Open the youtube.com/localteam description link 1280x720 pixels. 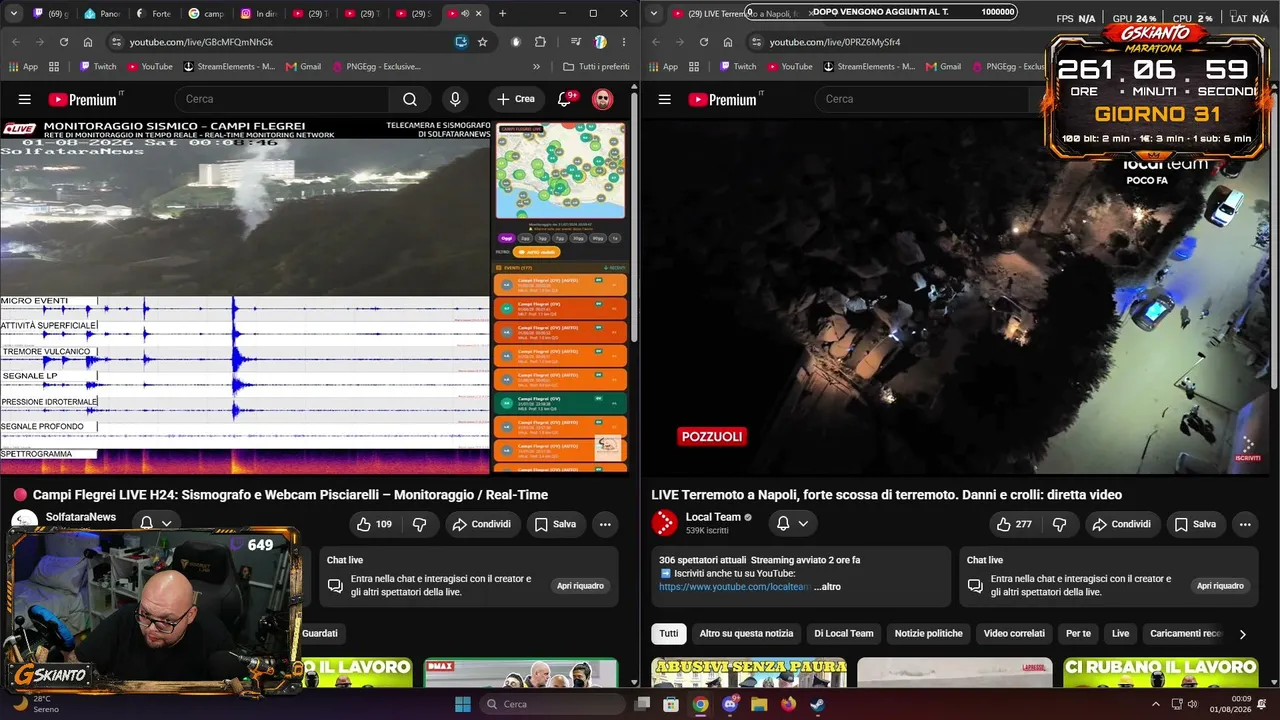pos(735,587)
